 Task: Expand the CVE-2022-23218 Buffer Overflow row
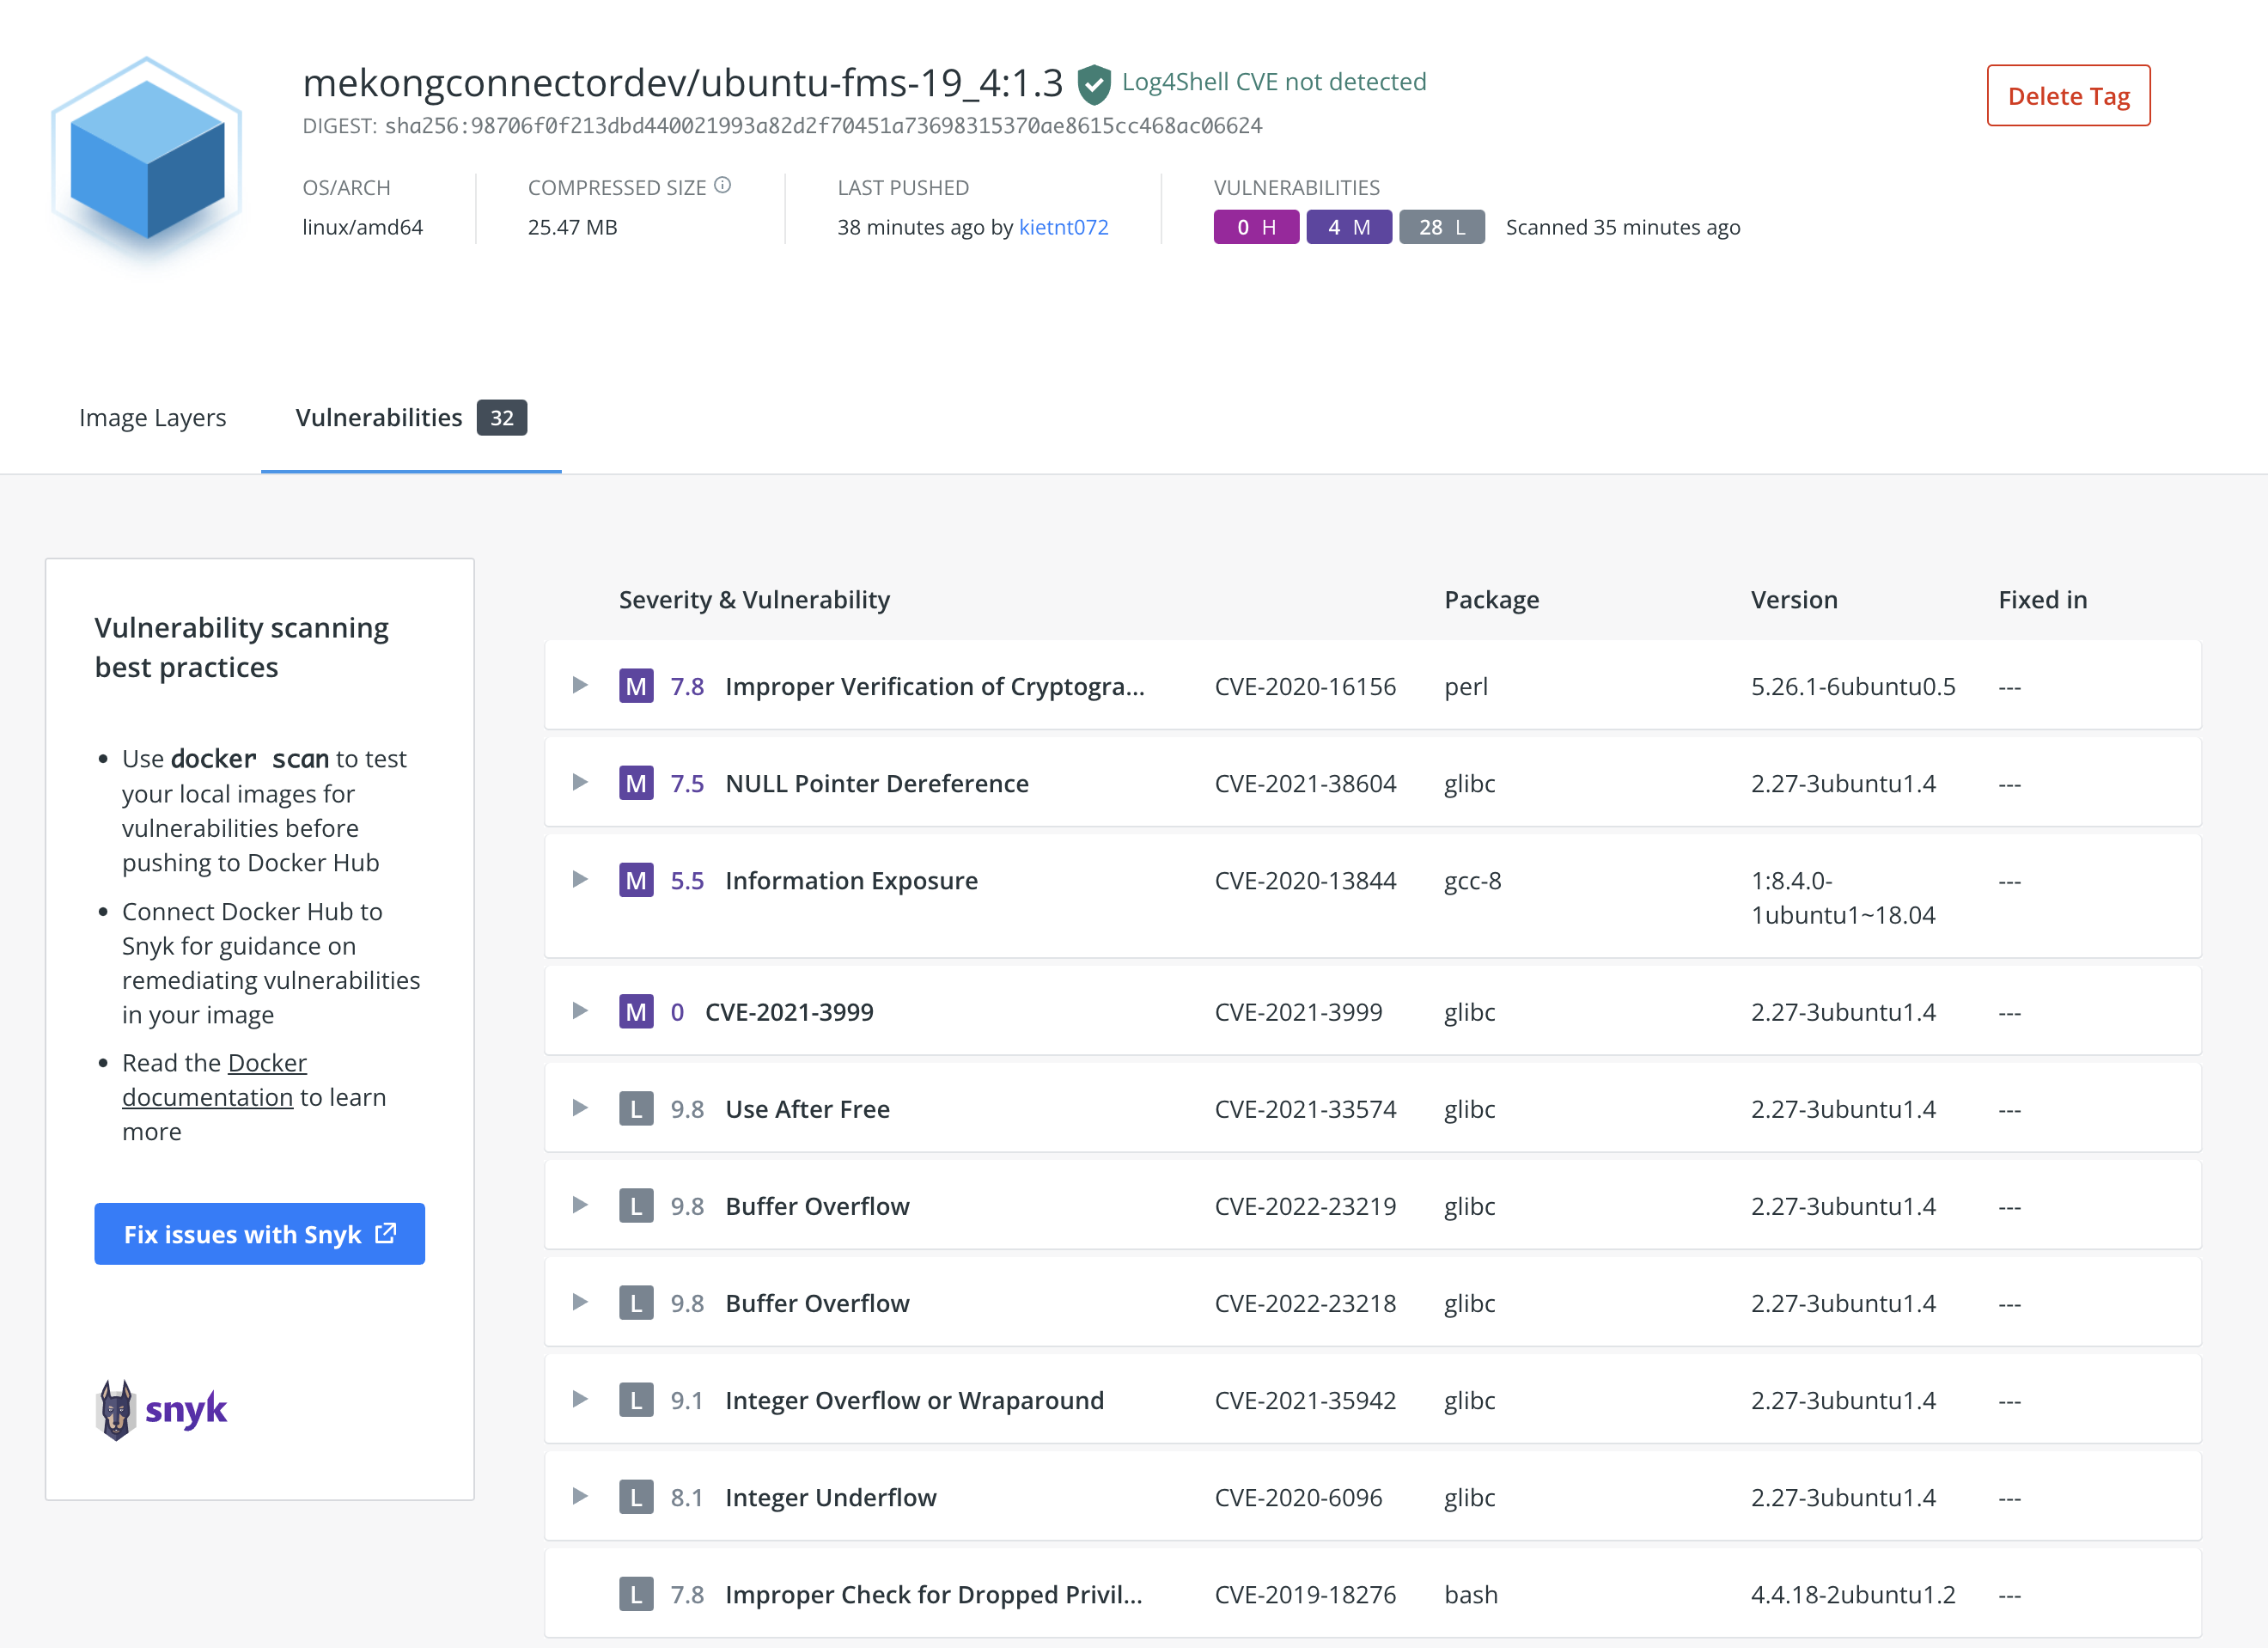579,1301
